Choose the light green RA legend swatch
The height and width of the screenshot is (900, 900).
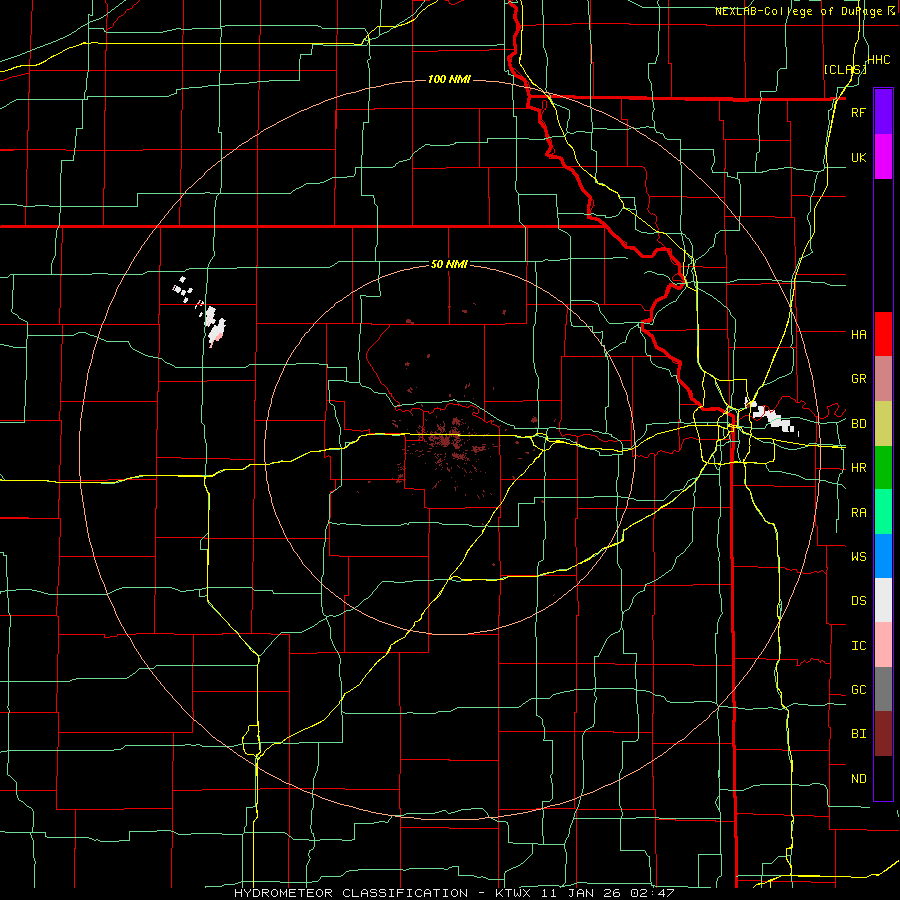pyautogui.click(x=883, y=512)
